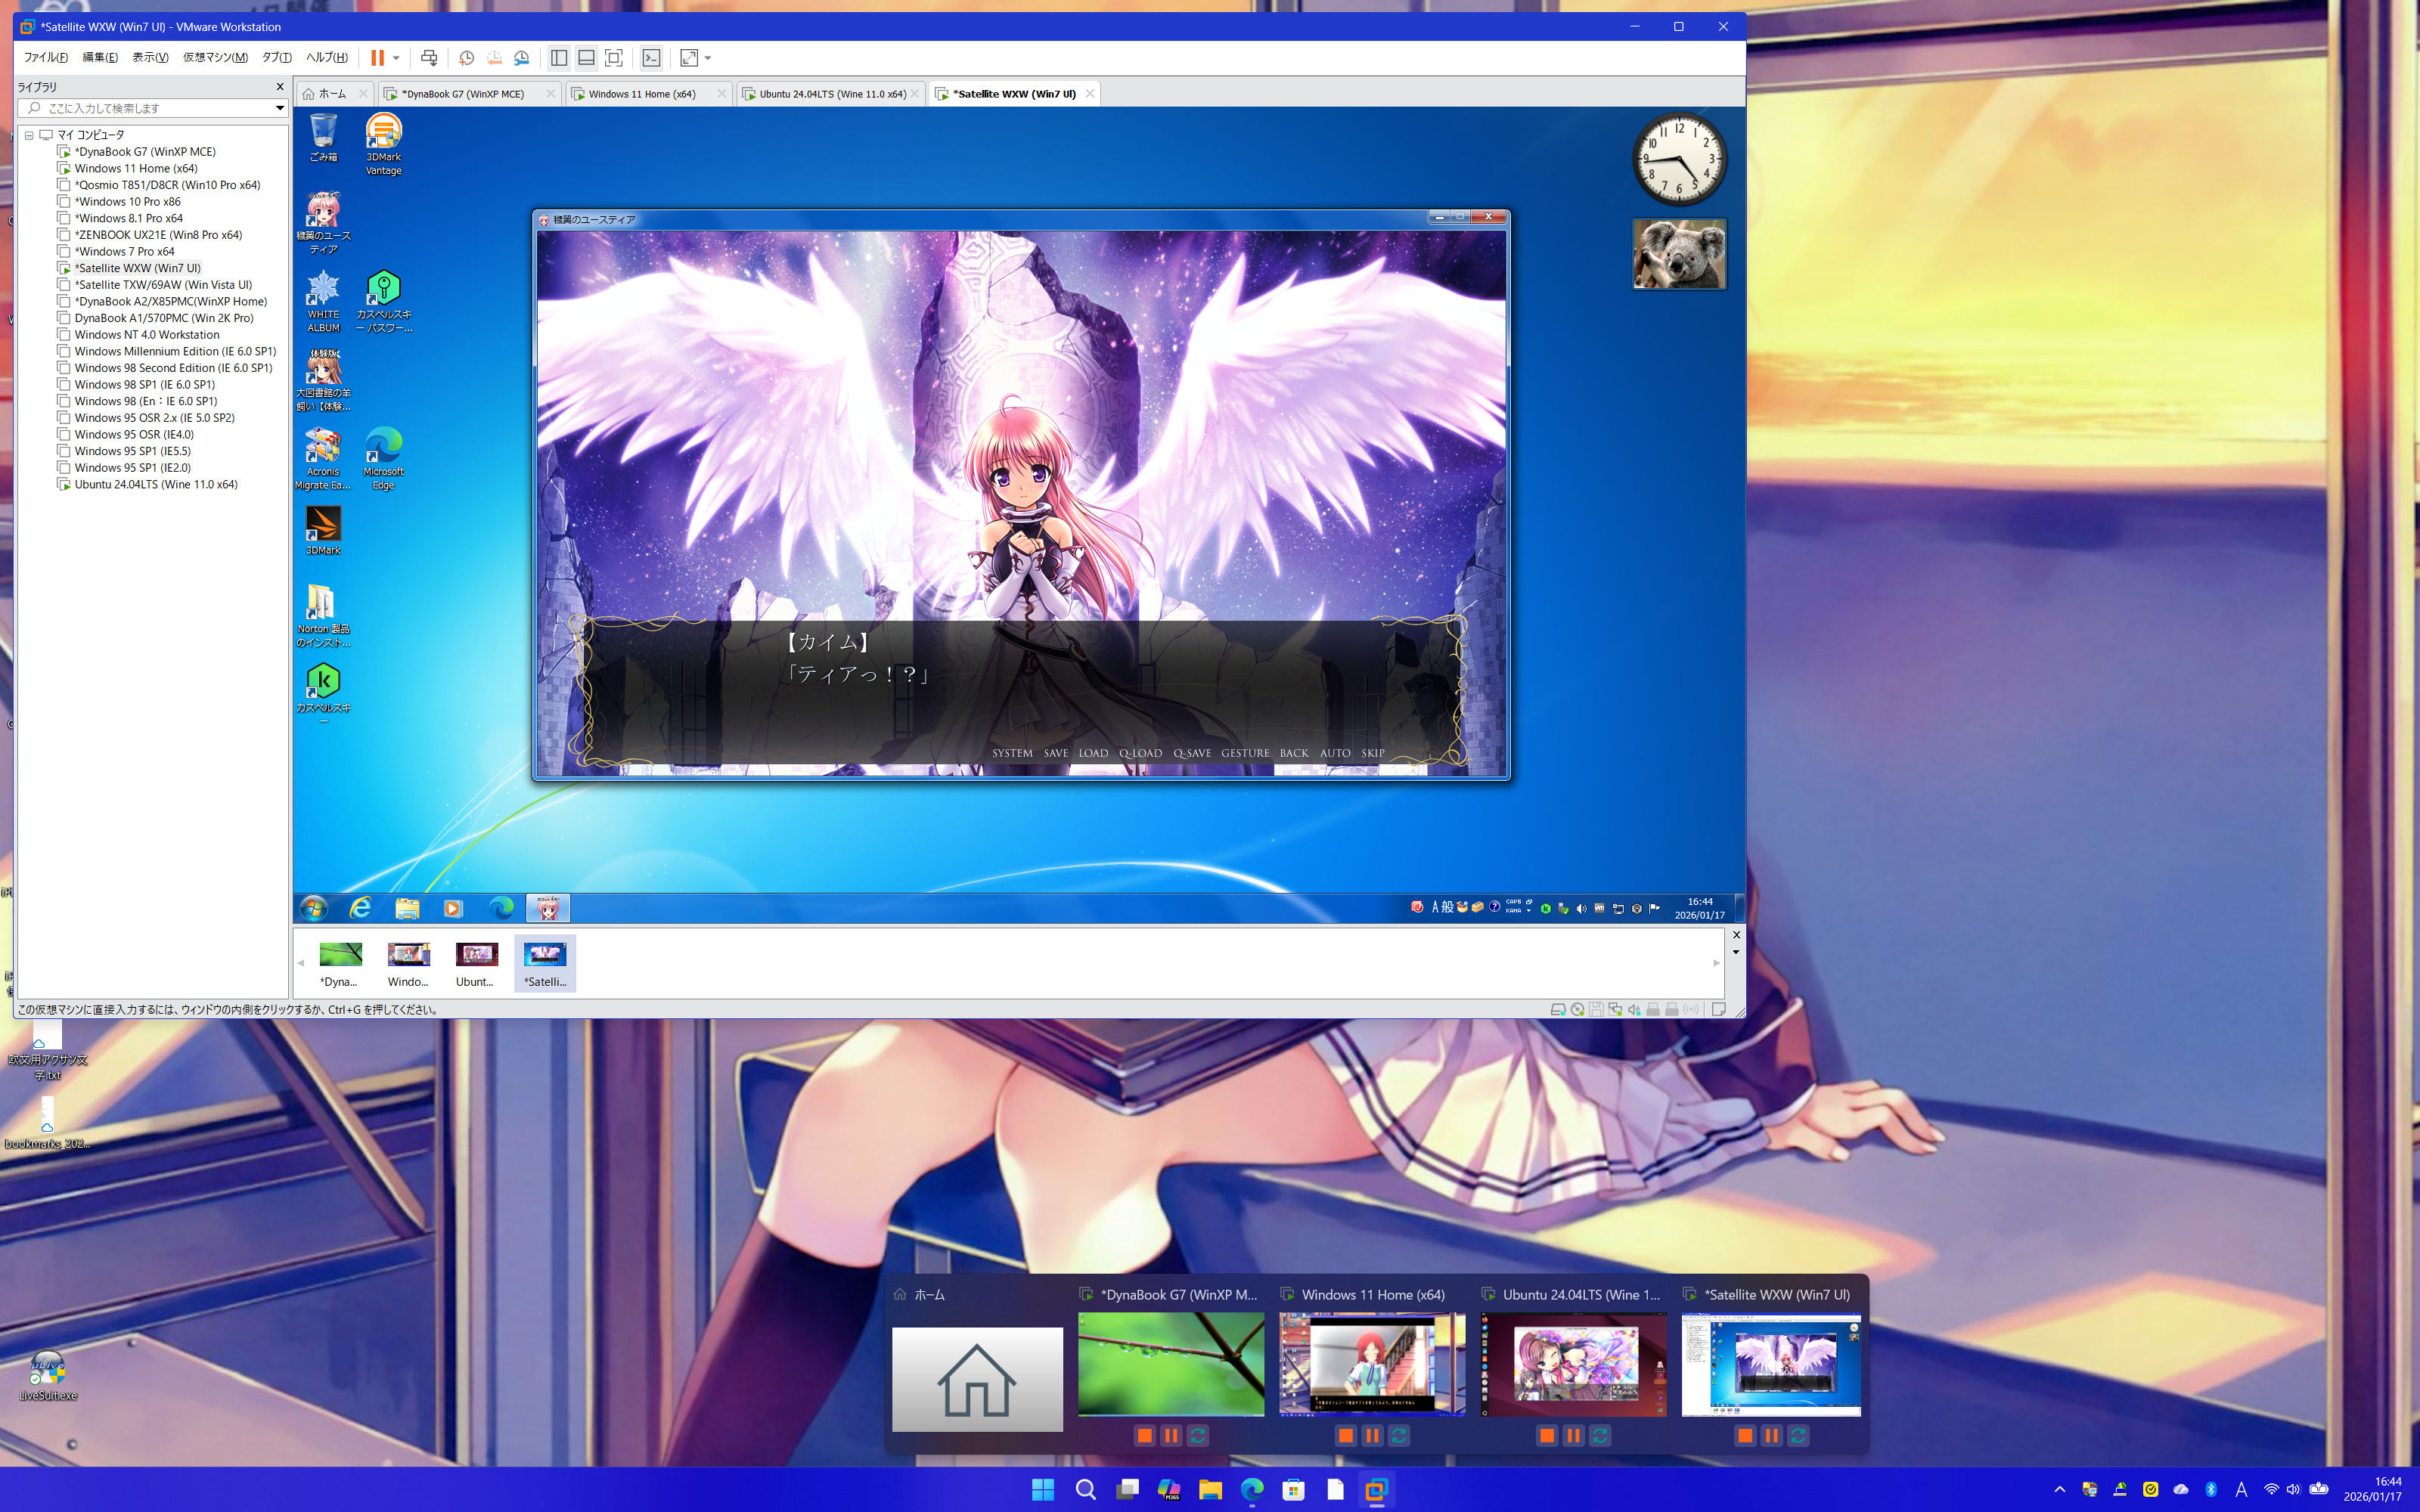Open Snapshot Manager from the toolbar icon

[x=522, y=58]
